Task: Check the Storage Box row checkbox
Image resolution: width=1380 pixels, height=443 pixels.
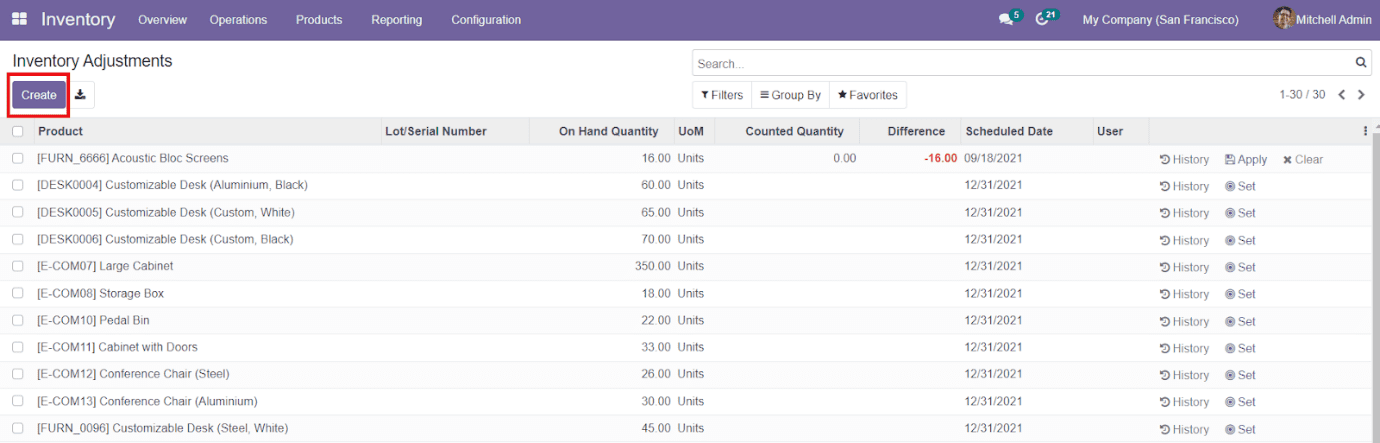Action: (18, 294)
